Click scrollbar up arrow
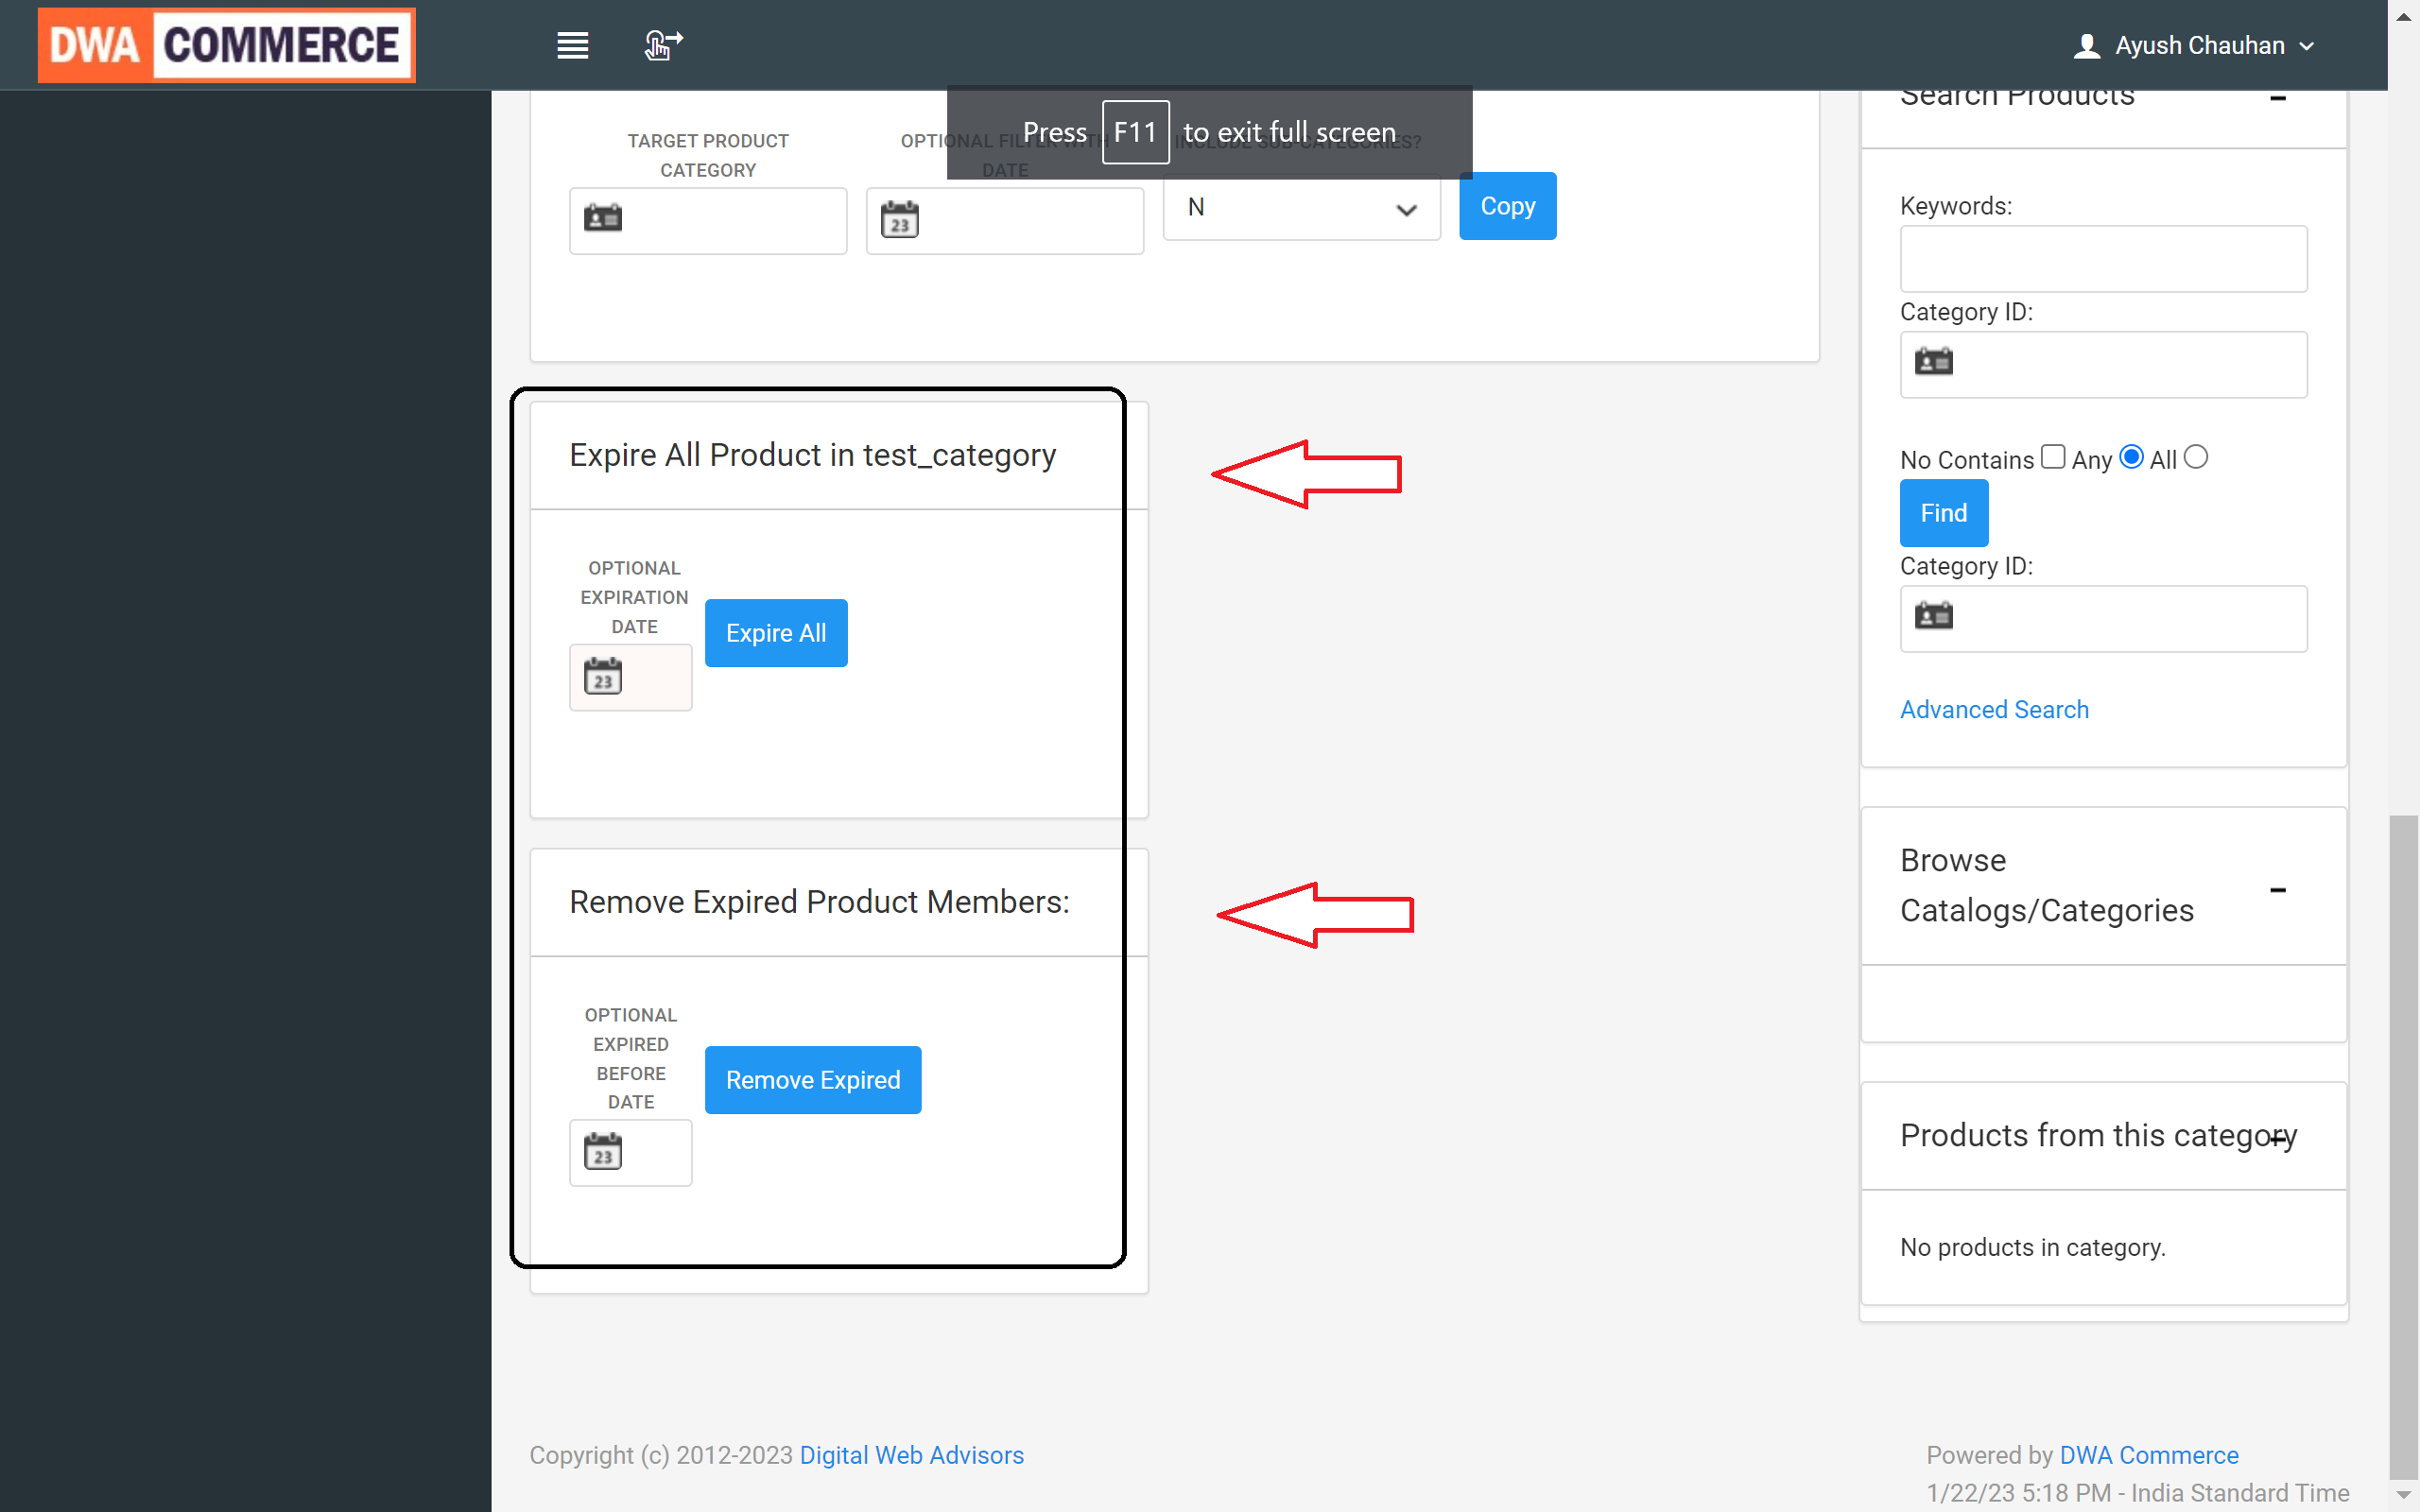The height and width of the screenshot is (1512, 2420). pyautogui.click(x=2403, y=16)
